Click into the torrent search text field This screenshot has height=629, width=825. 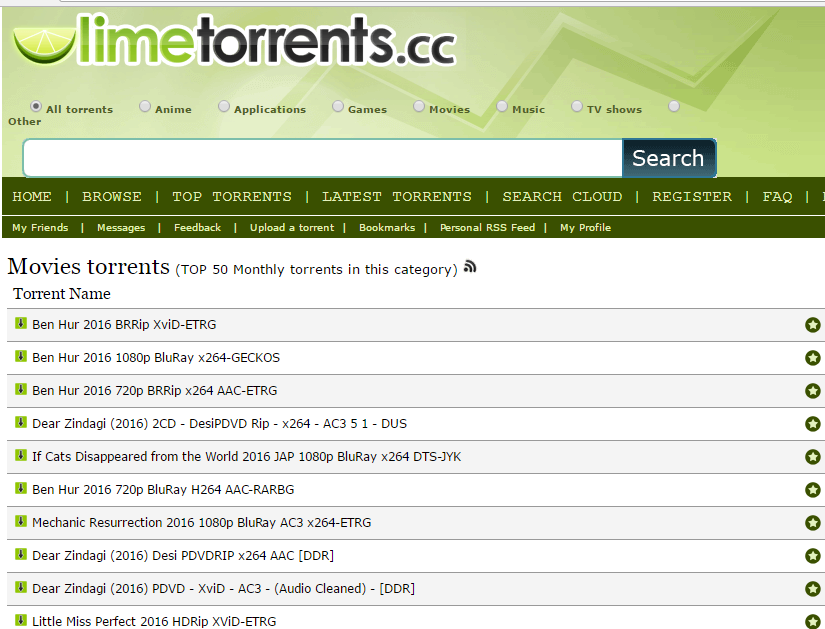click(322, 158)
